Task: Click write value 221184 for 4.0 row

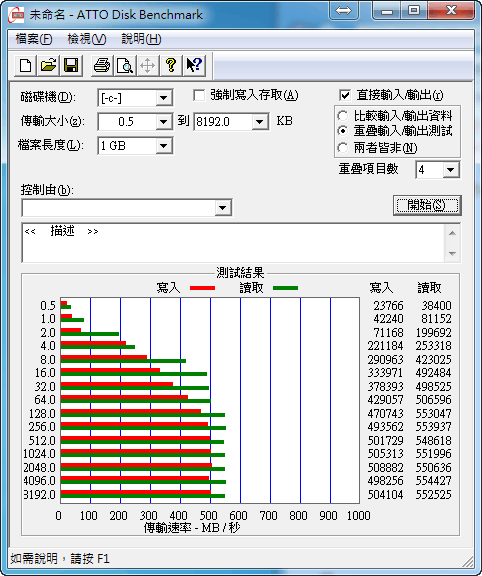Action: [x=385, y=346]
